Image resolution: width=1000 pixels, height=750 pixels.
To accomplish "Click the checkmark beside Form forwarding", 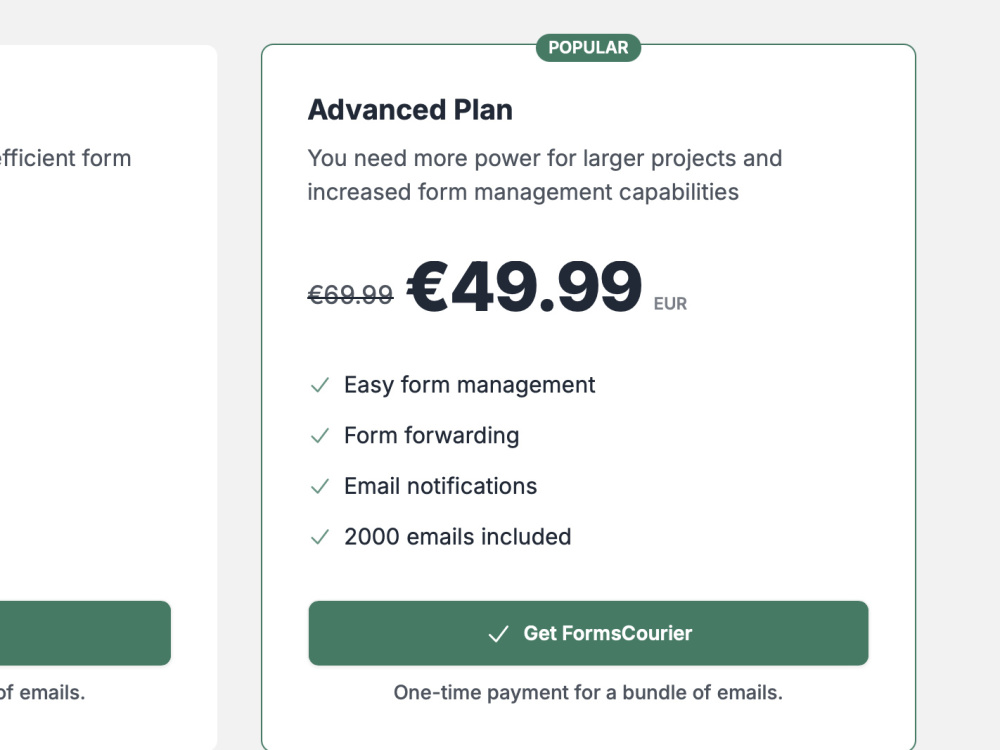I will 320,436.
